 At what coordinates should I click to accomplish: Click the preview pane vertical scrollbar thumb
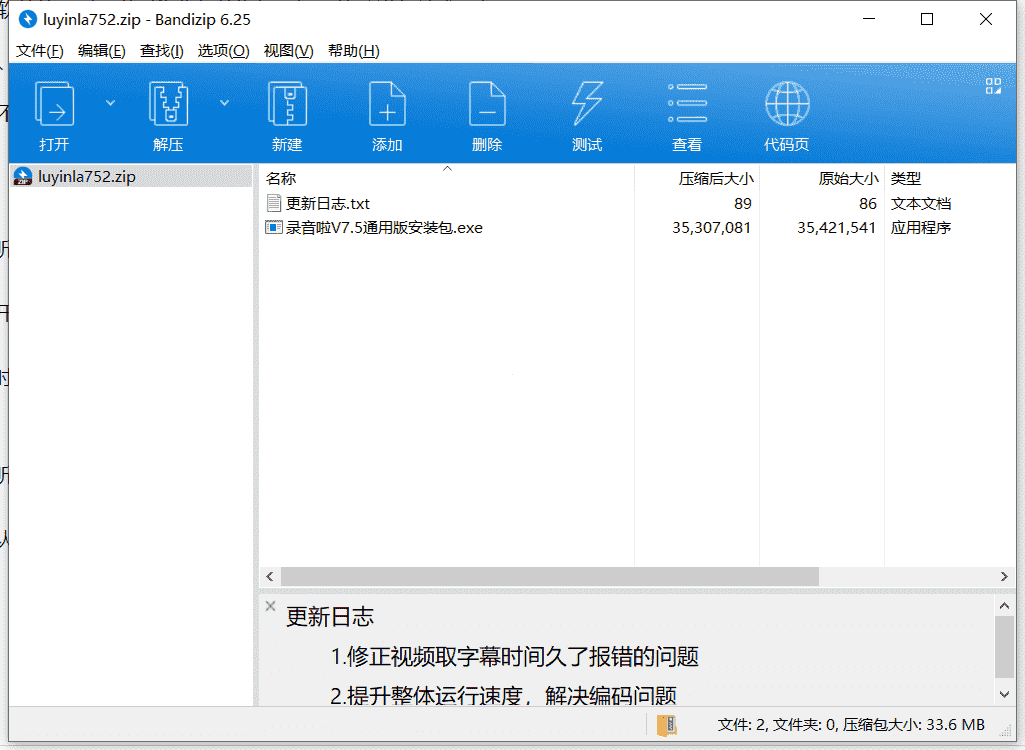1004,647
